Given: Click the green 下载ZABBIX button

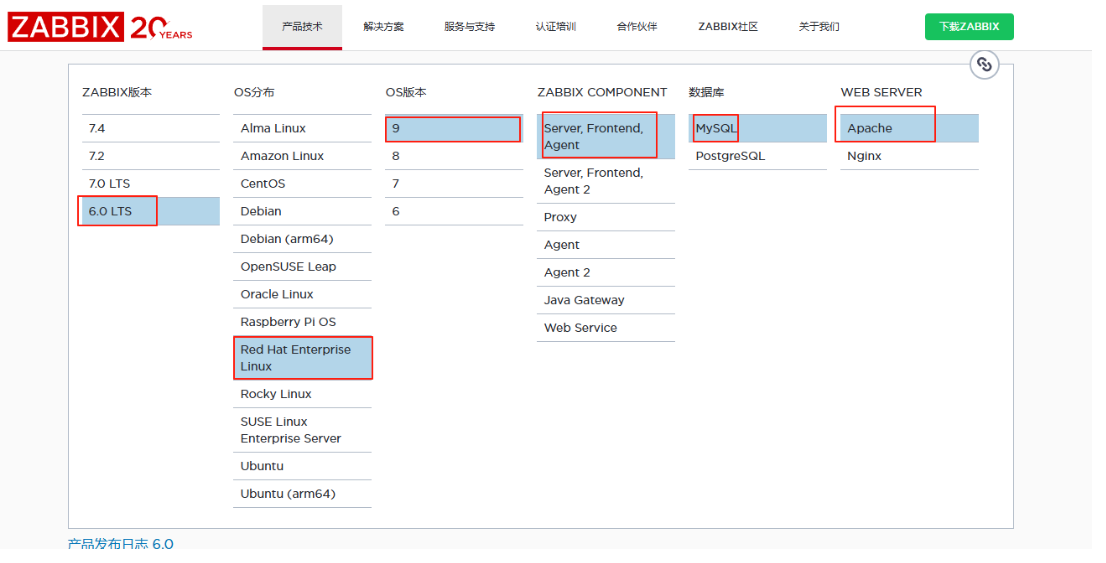Looking at the screenshot, I should click(969, 27).
